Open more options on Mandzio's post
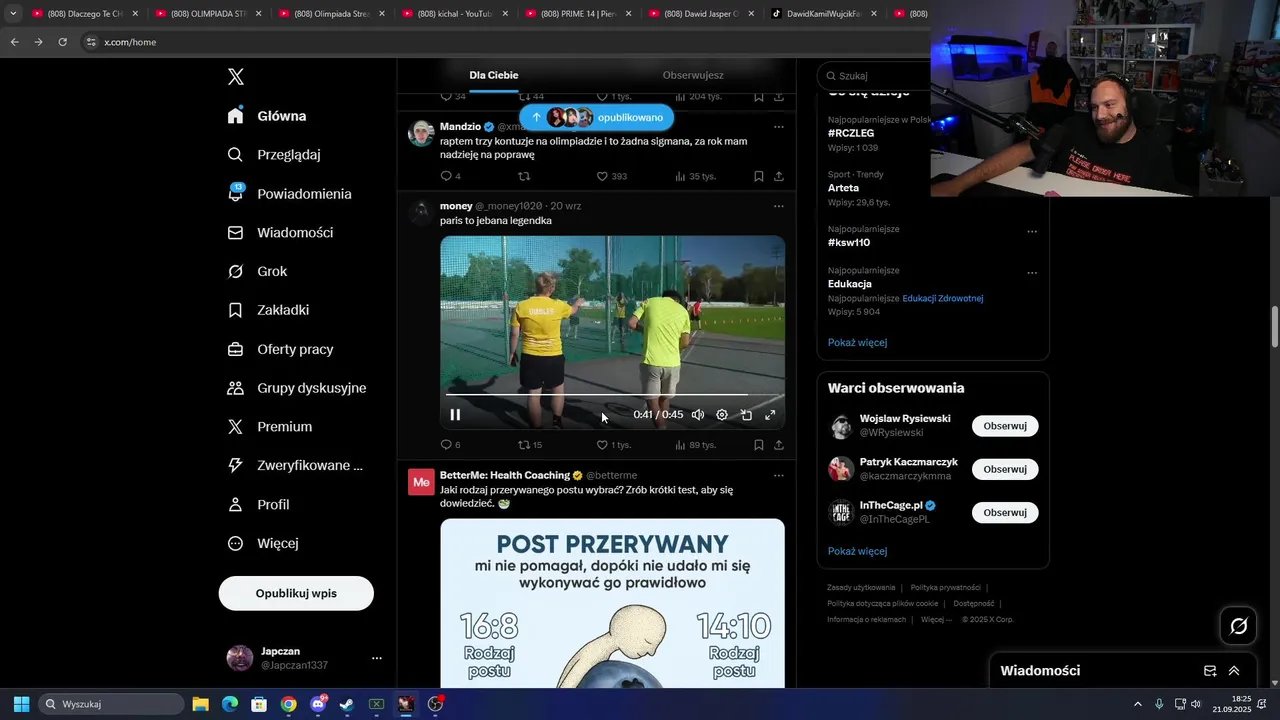Image resolution: width=1280 pixels, height=720 pixels. point(779,127)
